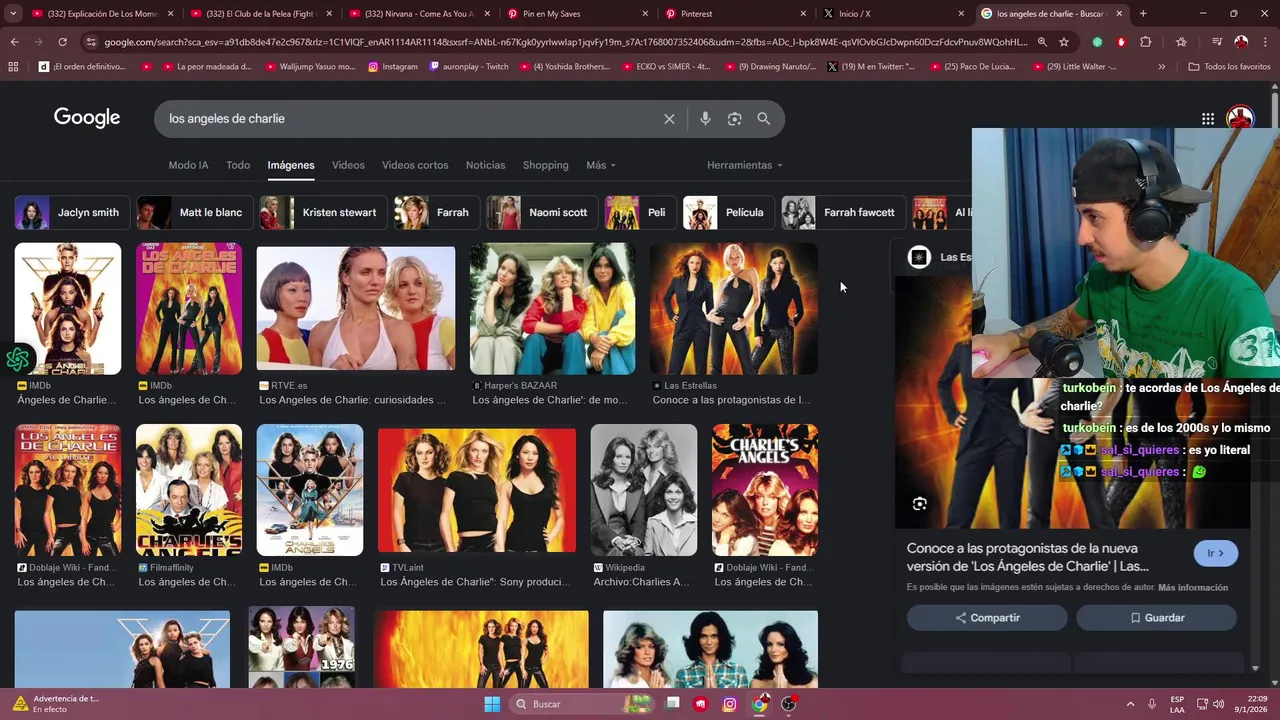
Task: Open the Chrome apps grid in bookmarks bar
Action: [x=13, y=67]
